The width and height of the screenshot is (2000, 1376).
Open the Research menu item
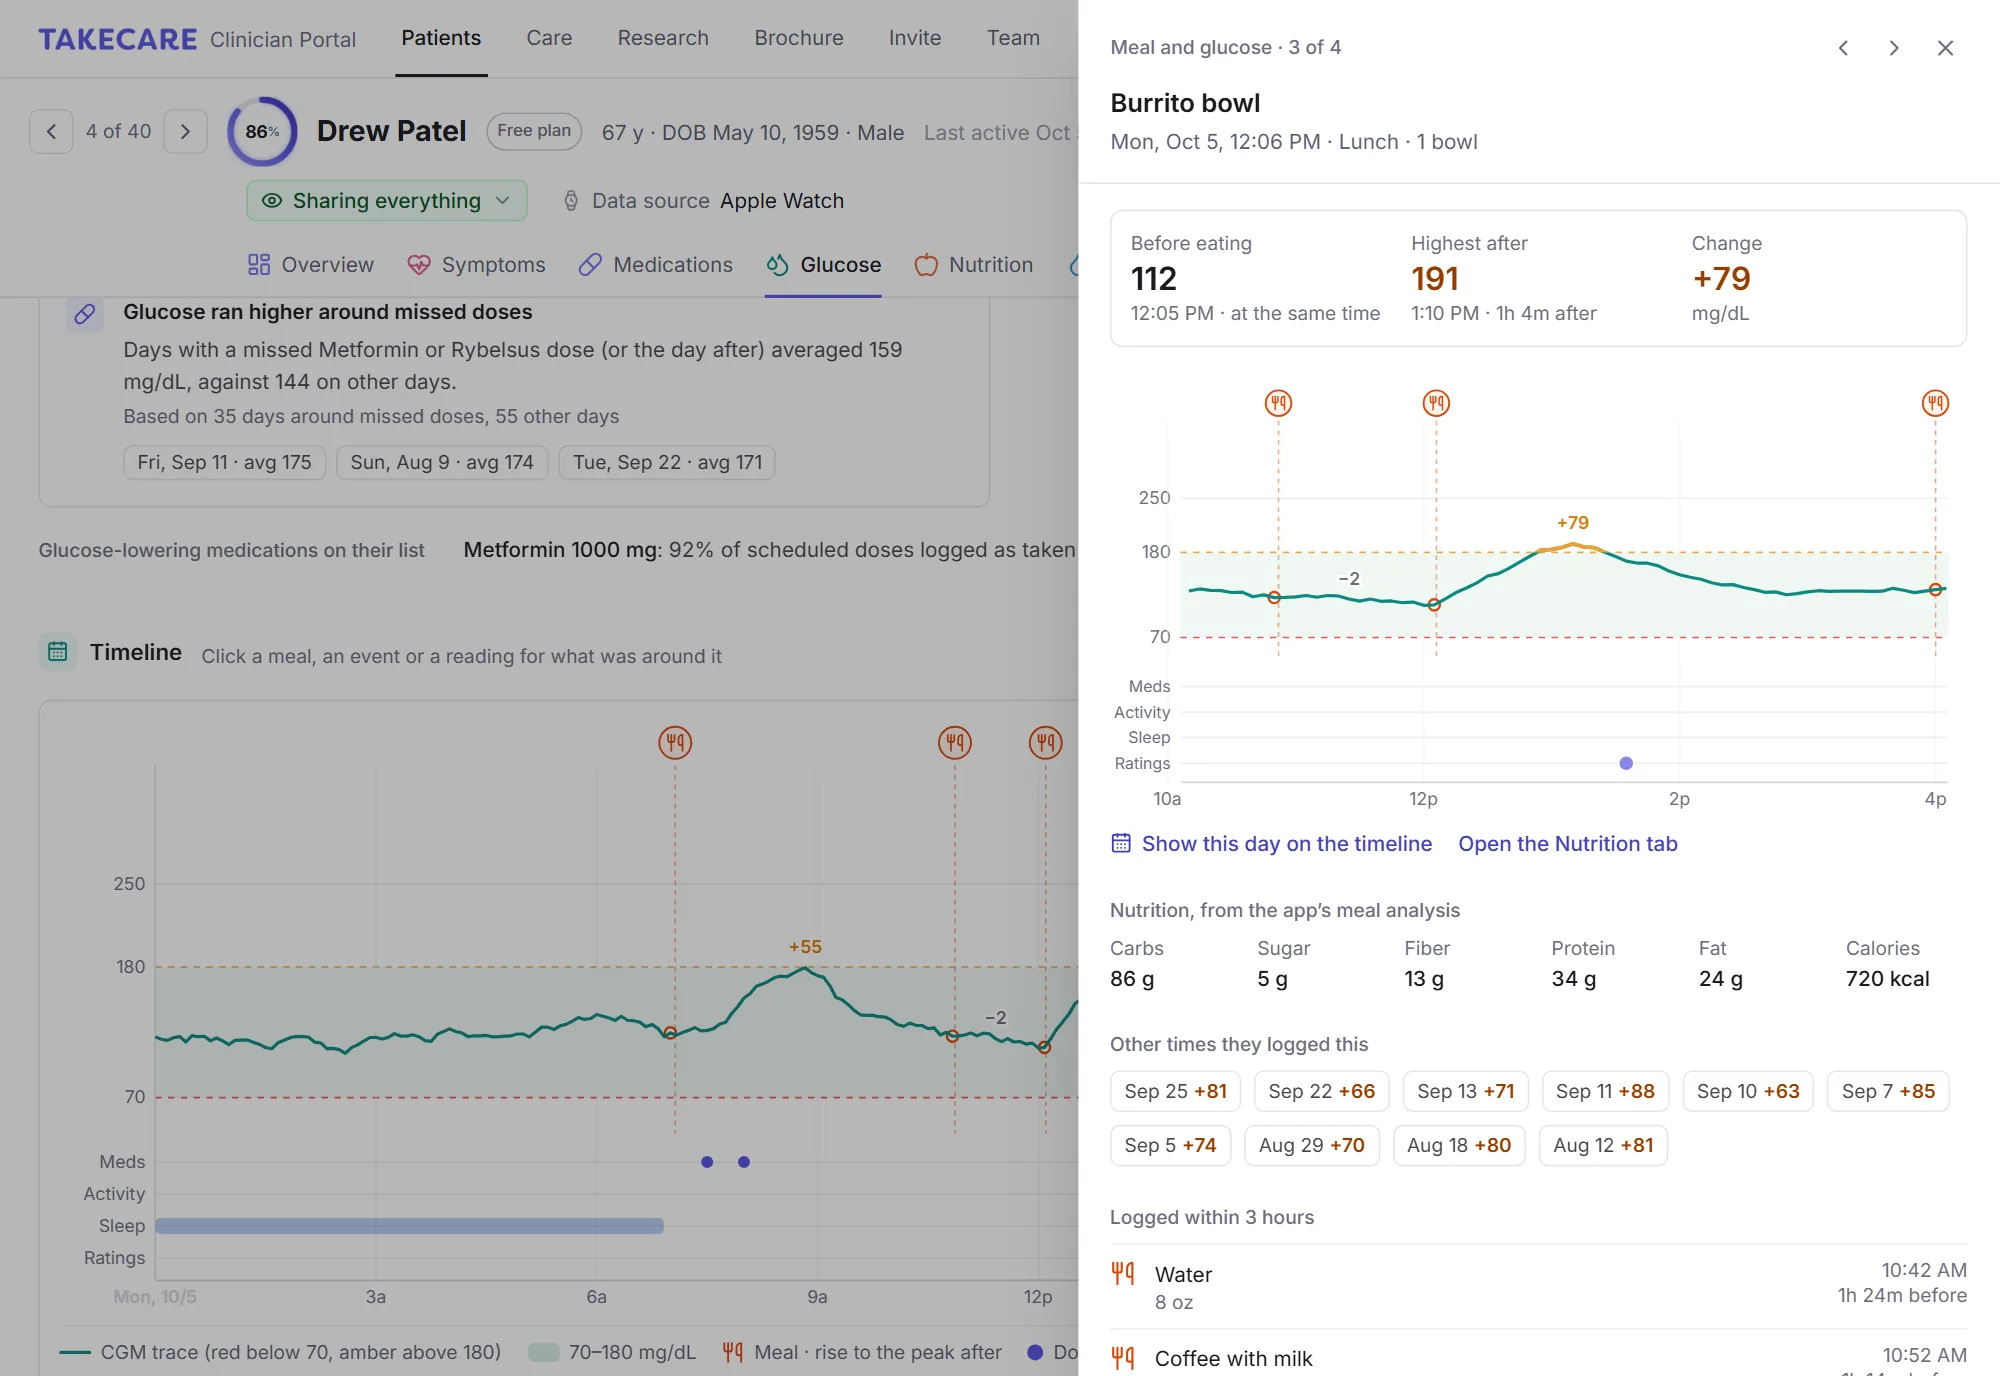[663, 38]
